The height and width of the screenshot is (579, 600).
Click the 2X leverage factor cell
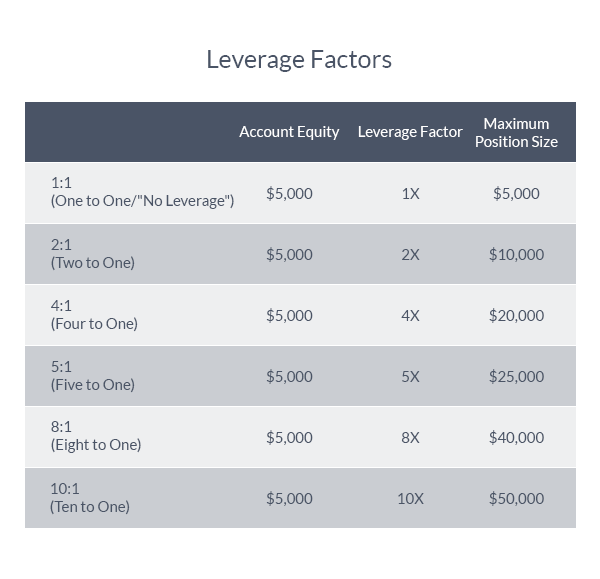click(410, 254)
